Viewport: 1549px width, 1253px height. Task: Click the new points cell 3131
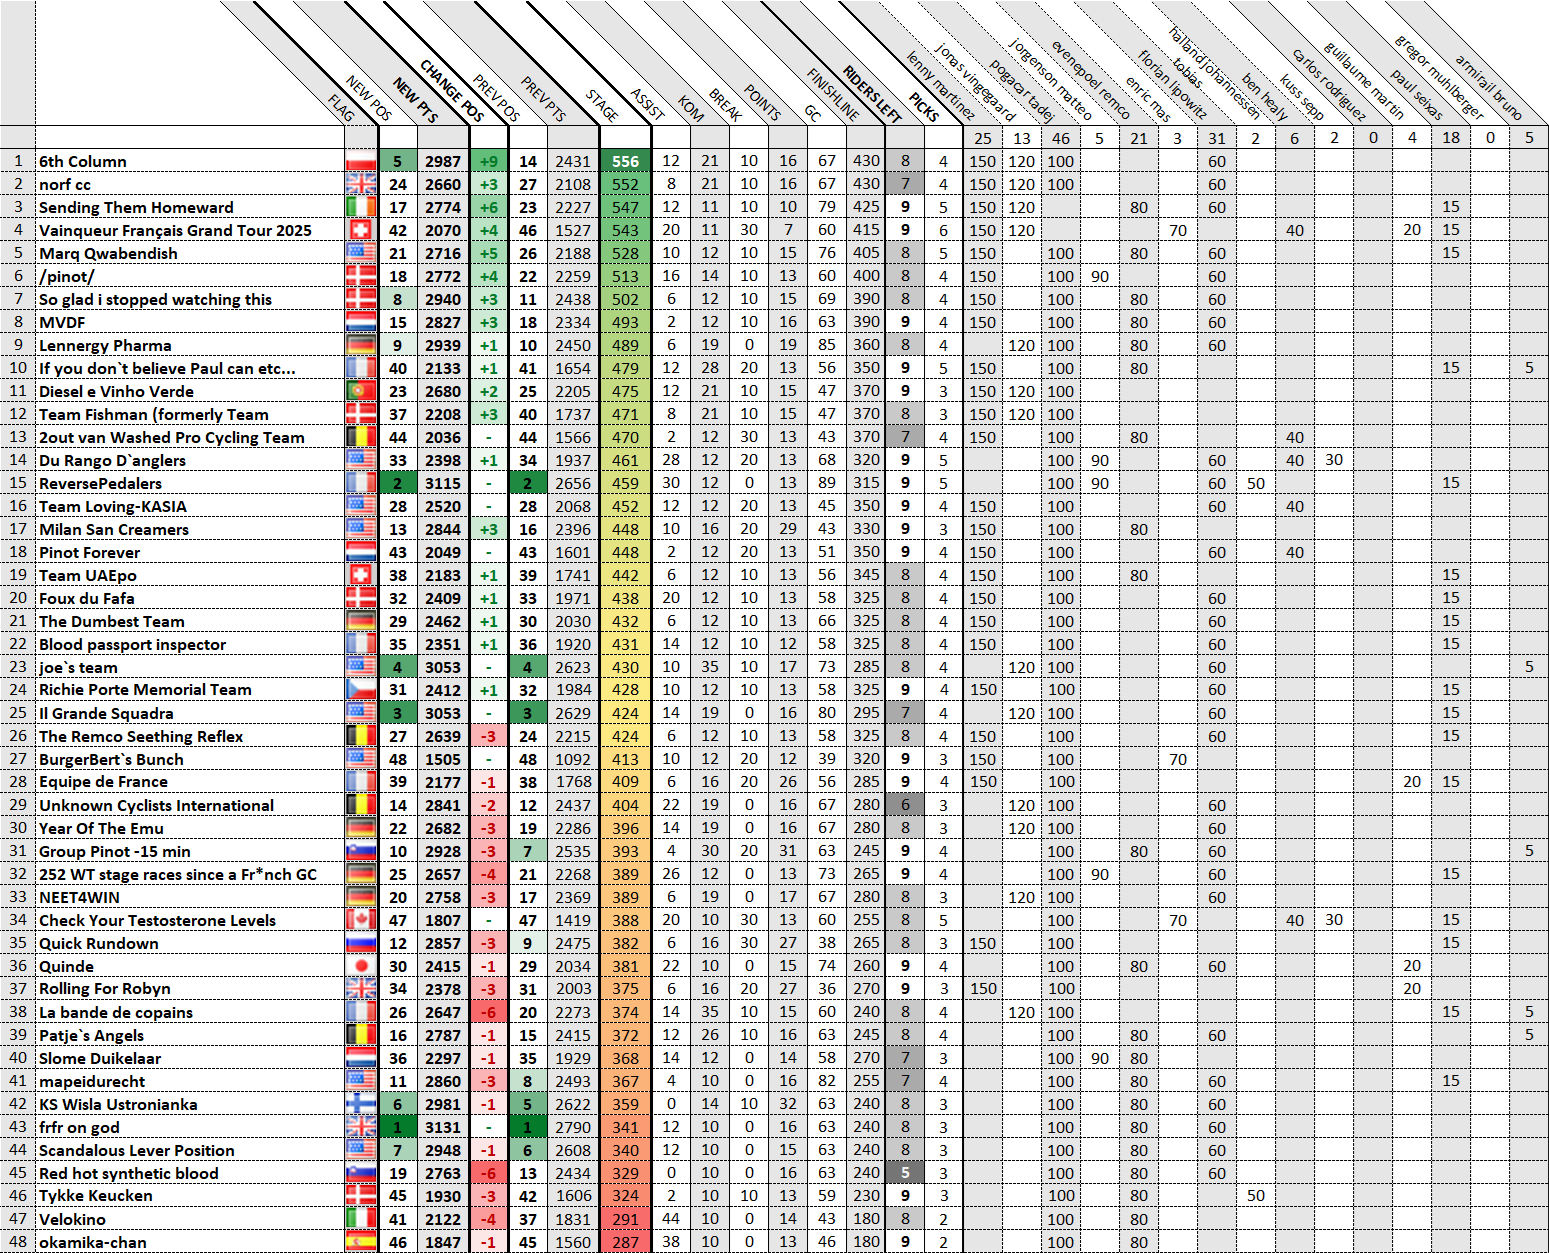pos(442,1127)
